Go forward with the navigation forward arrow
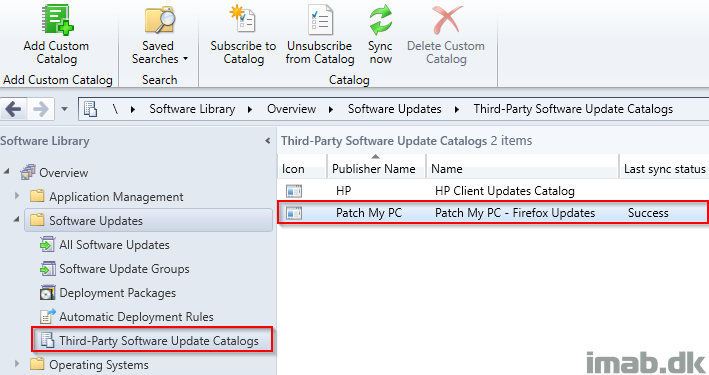This screenshot has height=375, width=709. (41, 109)
